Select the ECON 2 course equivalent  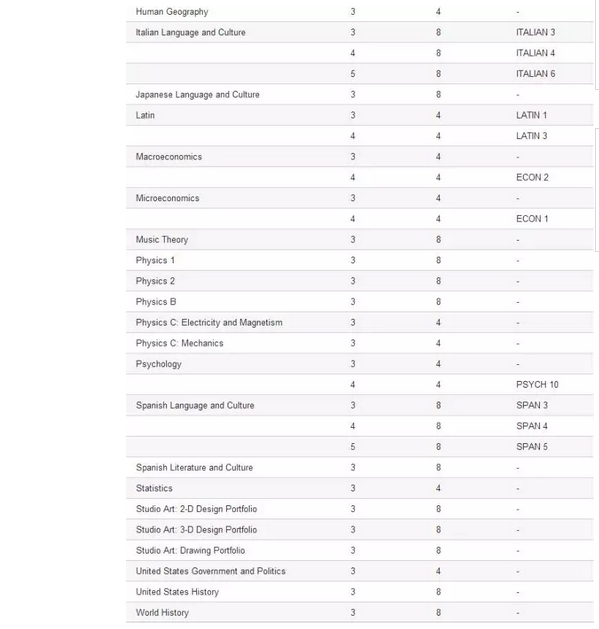click(532, 177)
